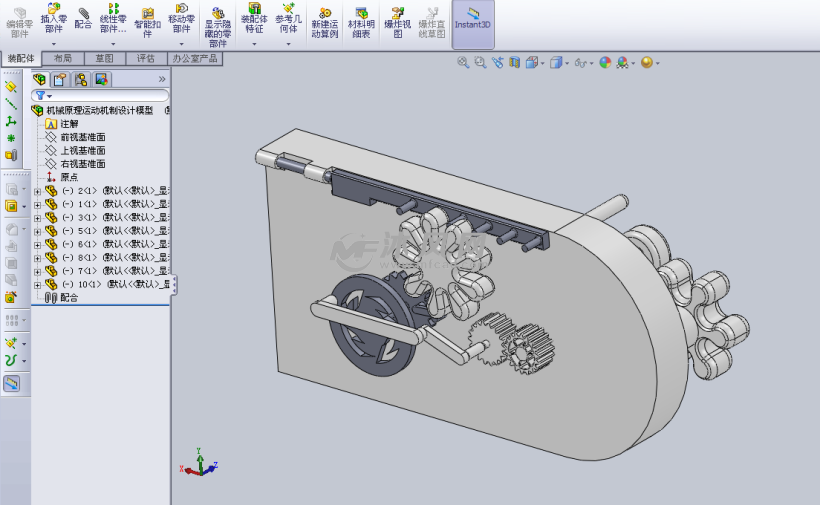
Task: Select 前视基准面 (Front Plane) in tree
Action: tap(82, 137)
